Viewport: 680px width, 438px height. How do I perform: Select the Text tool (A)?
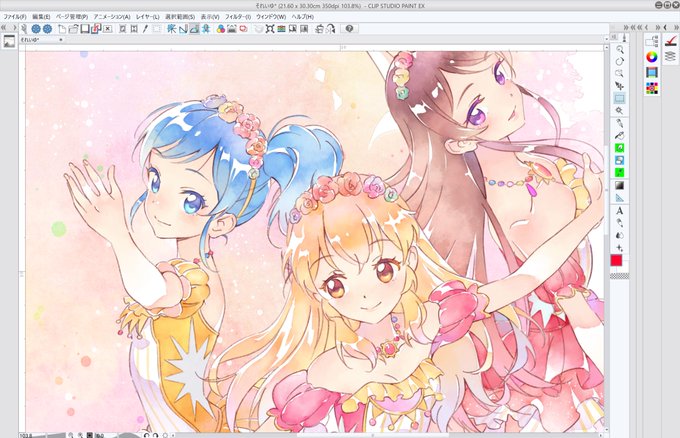pos(620,211)
